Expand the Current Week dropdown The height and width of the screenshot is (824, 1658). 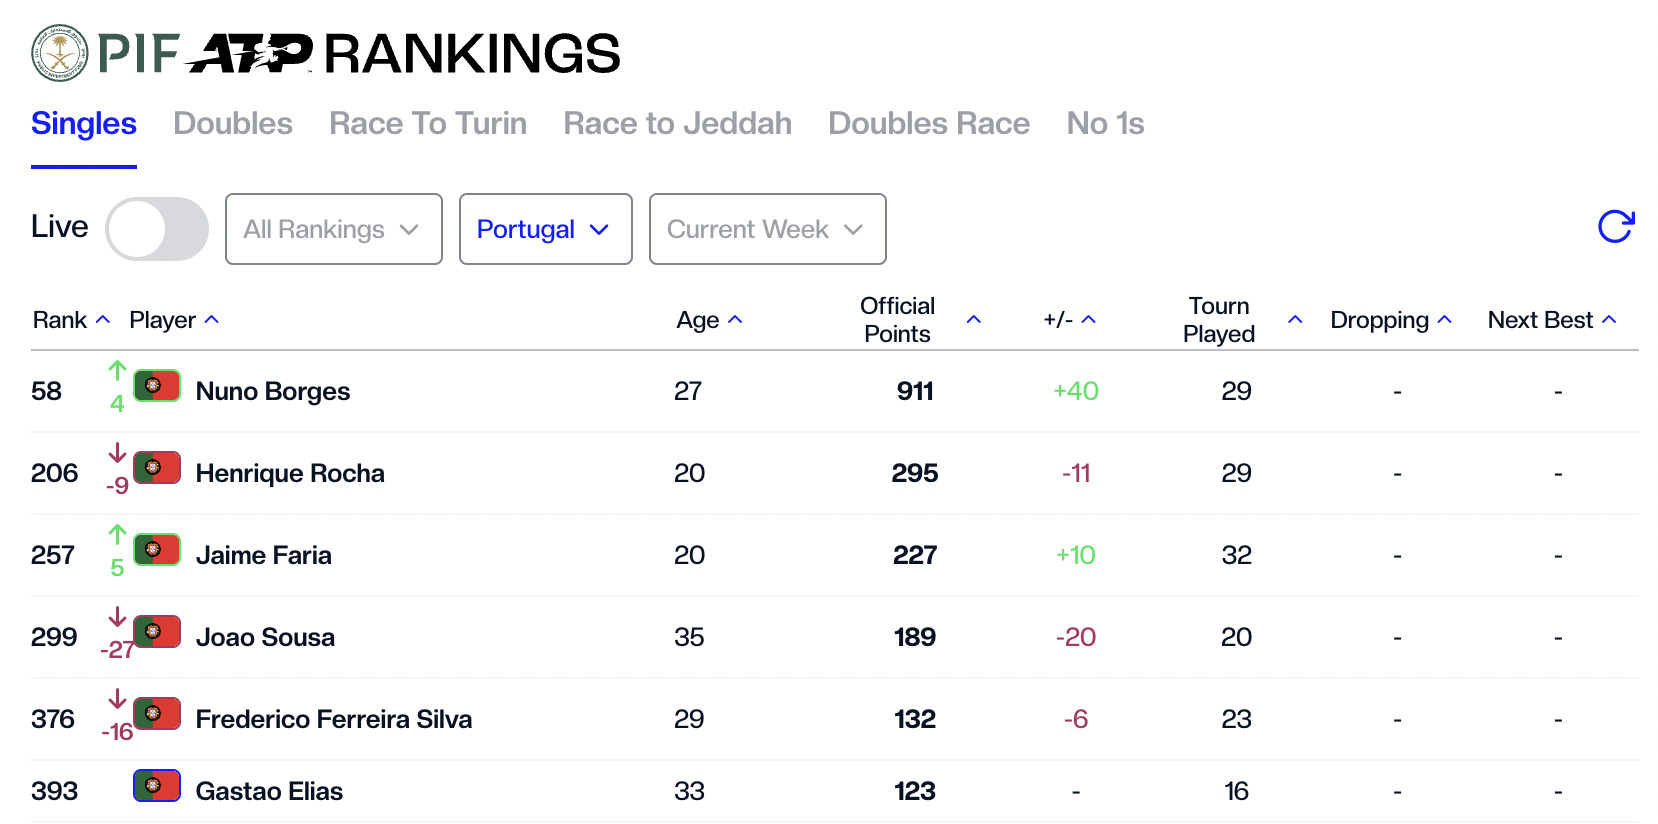[x=767, y=229]
